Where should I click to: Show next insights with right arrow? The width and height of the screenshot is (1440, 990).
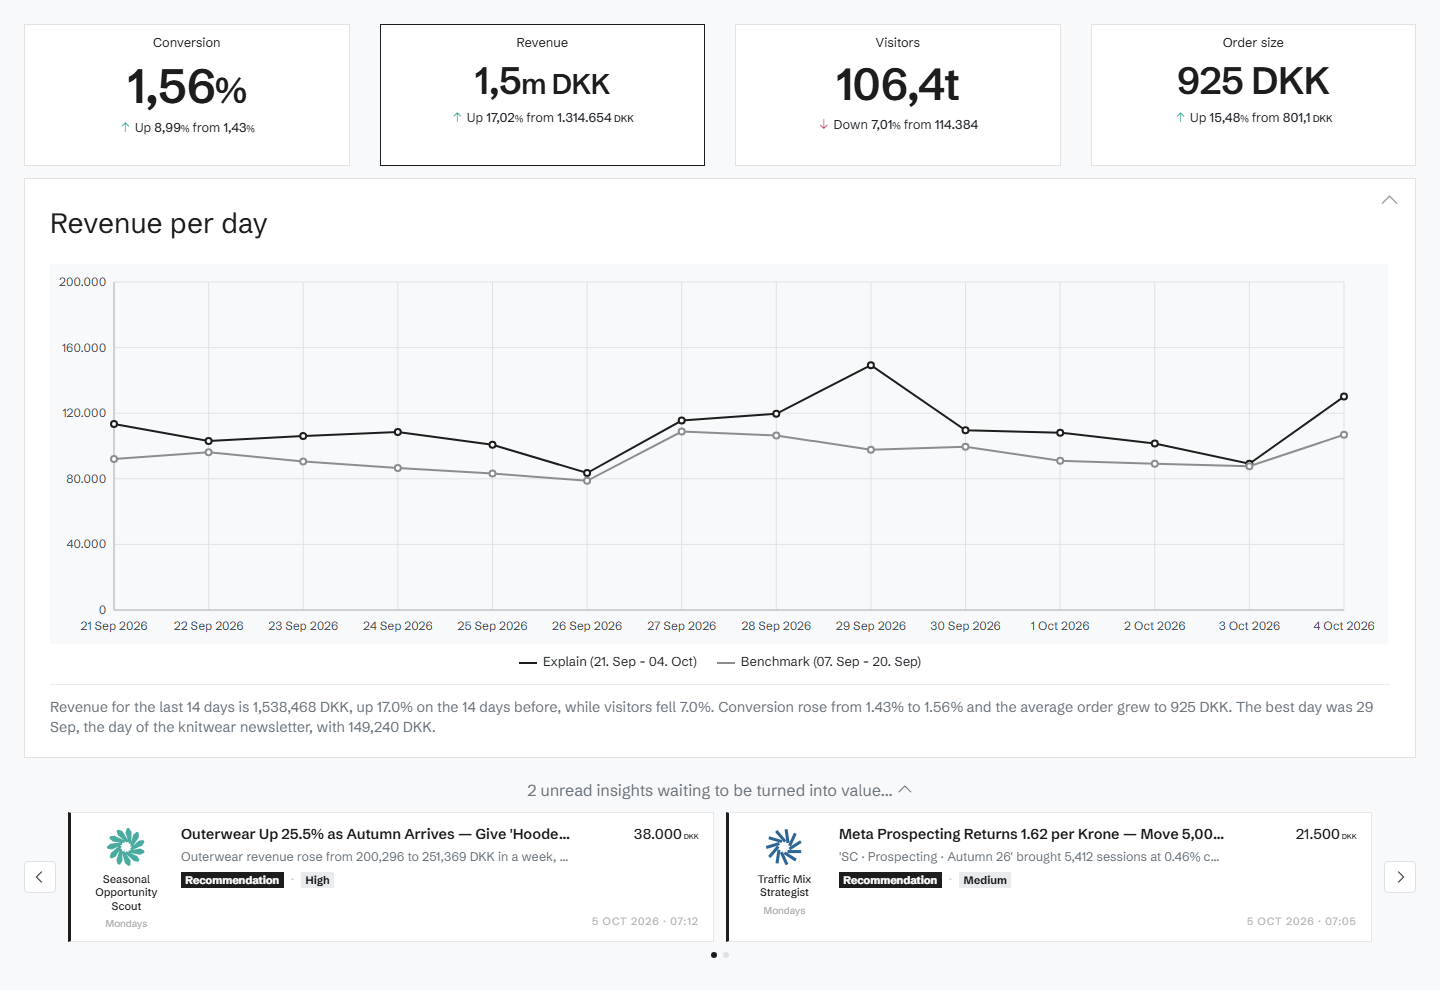point(1400,877)
